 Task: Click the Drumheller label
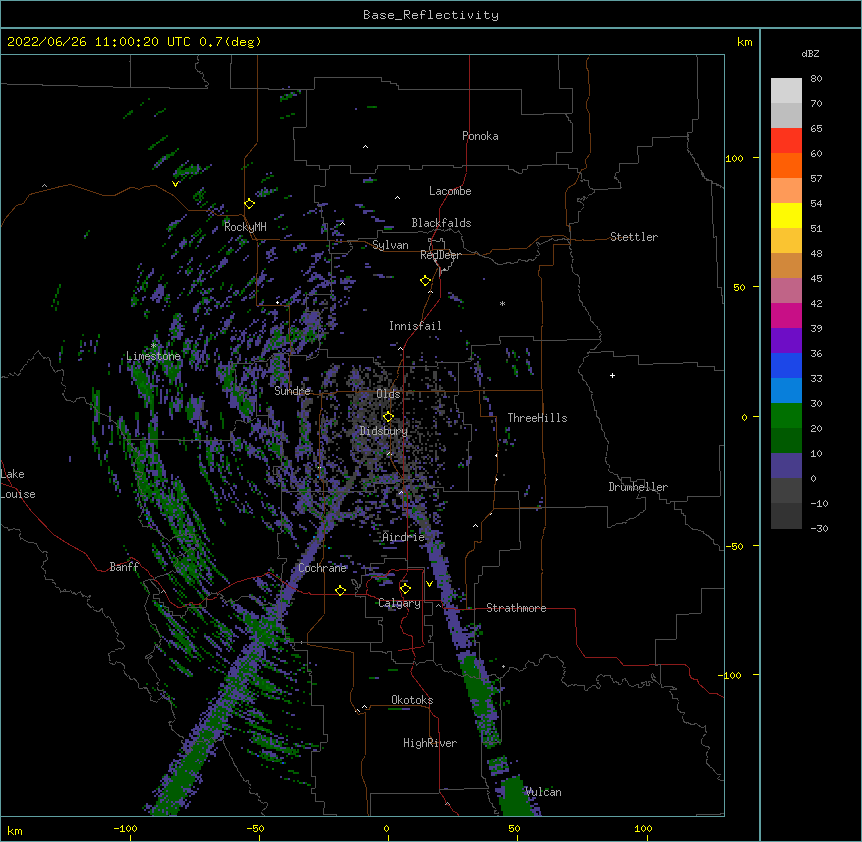(638, 487)
